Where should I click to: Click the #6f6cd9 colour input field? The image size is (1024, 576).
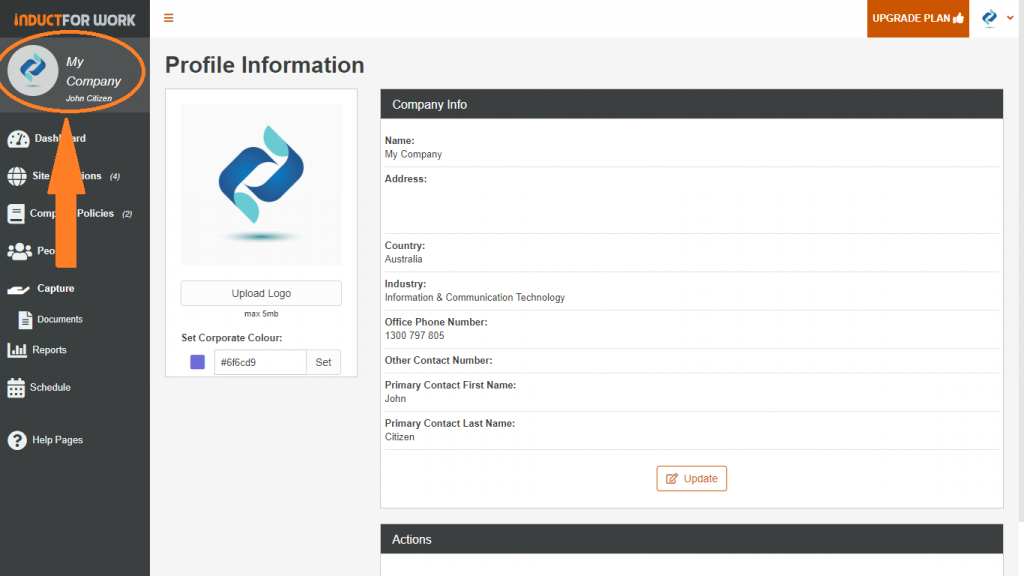(261, 362)
